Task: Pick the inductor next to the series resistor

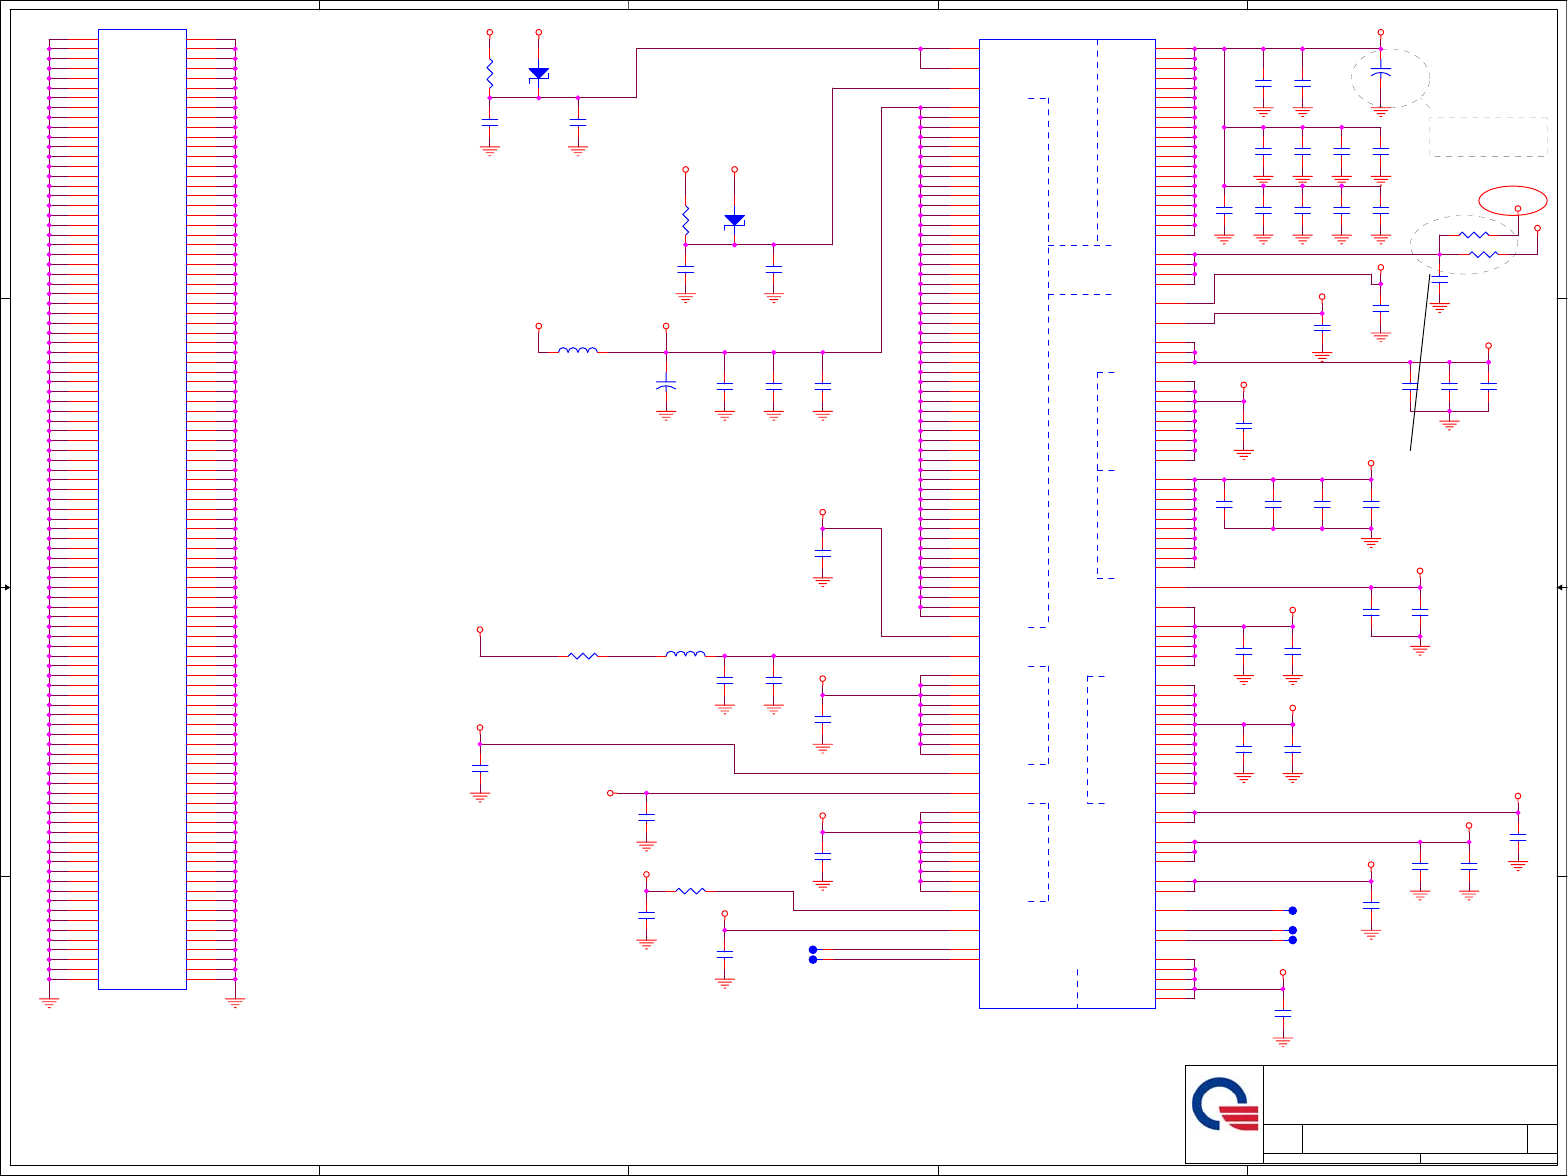Action: pos(686,655)
